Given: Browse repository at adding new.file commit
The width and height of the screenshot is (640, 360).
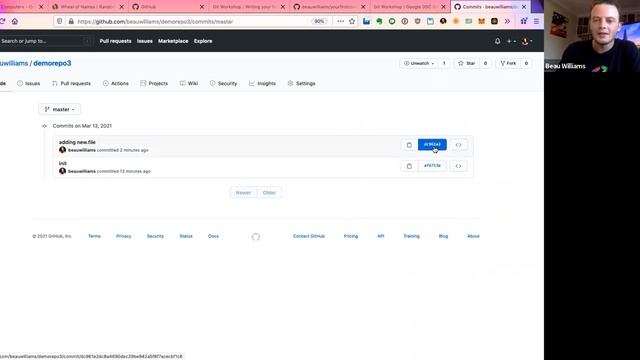Looking at the screenshot, I should (x=458, y=145).
